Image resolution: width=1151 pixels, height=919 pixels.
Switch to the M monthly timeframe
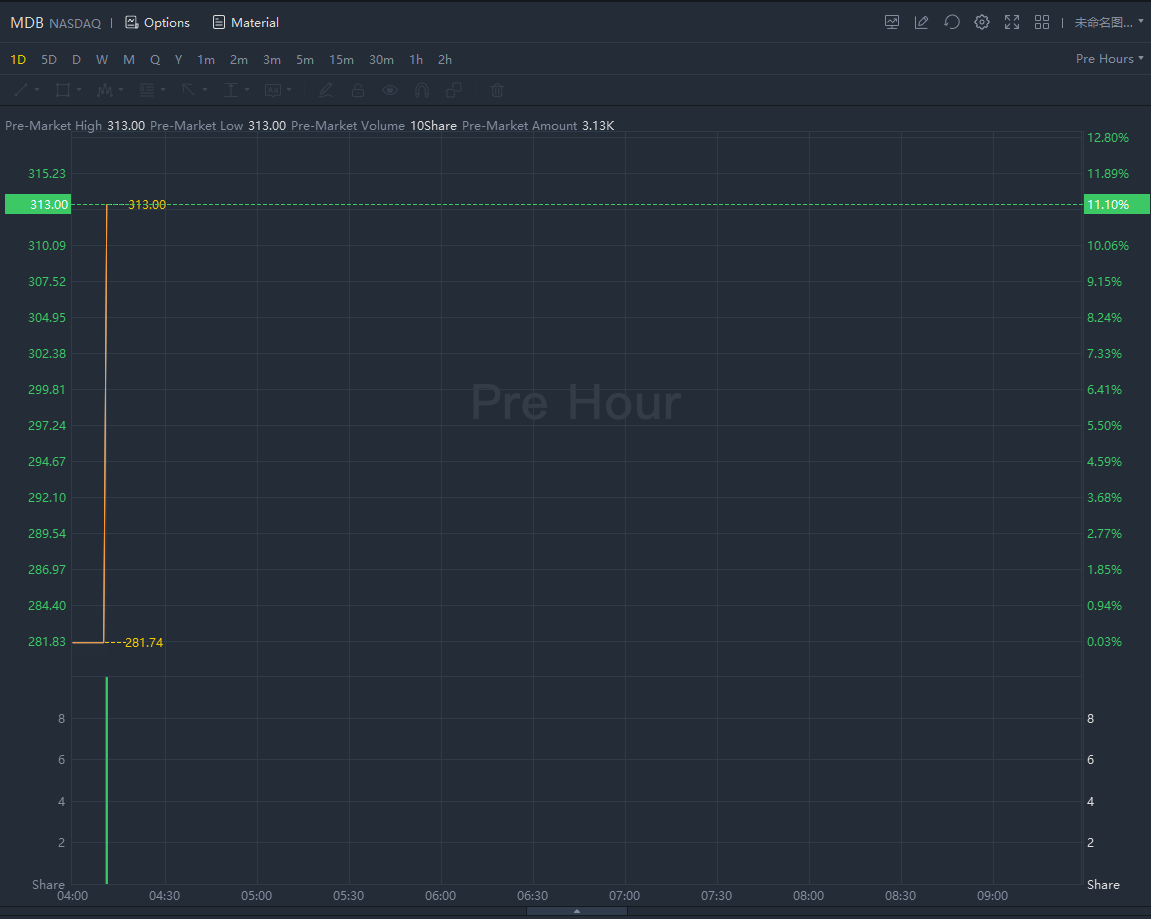[129, 59]
